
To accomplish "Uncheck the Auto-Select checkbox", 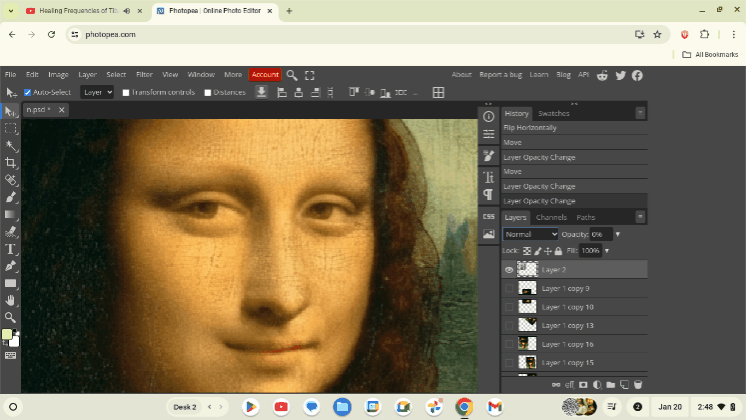I will [x=28, y=93].
